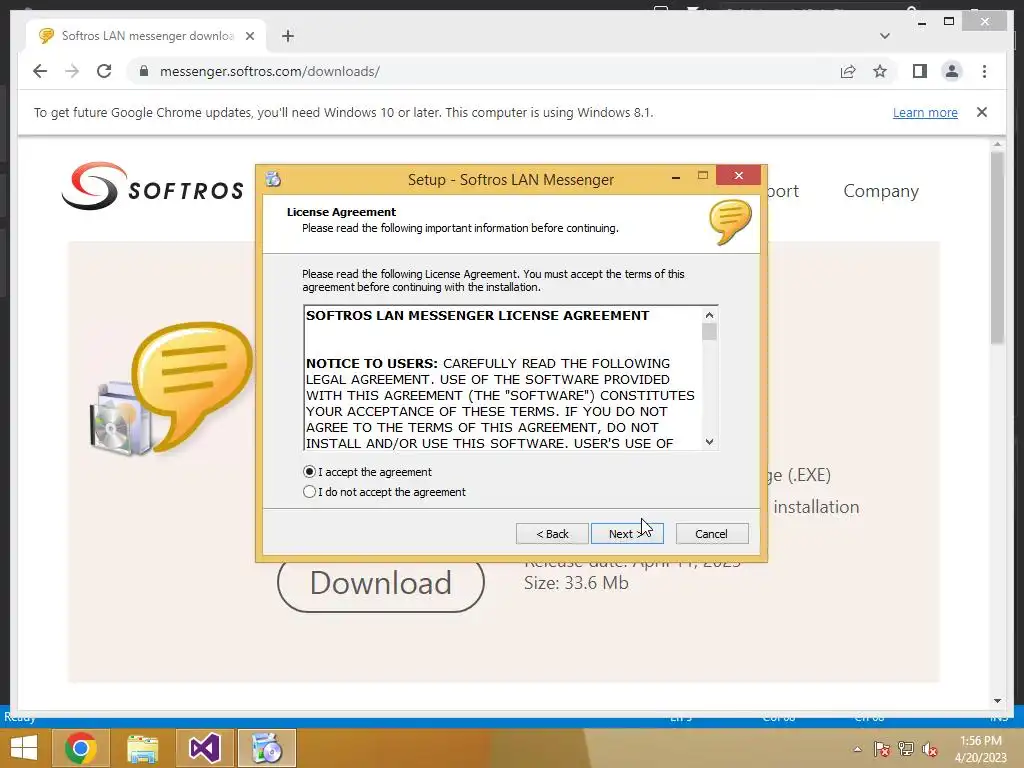This screenshot has height=768, width=1024.
Task: Open Chrome tab search chevron
Action: (x=885, y=36)
